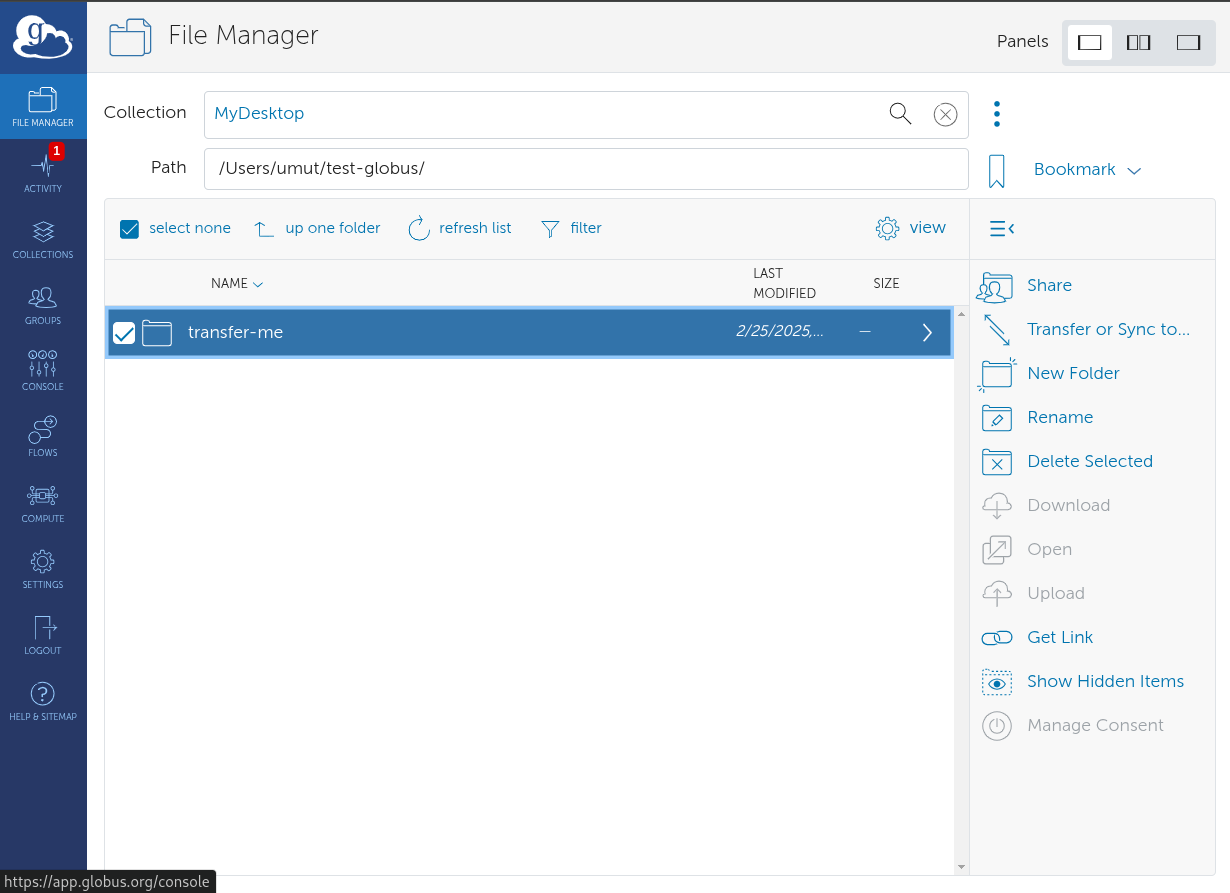This screenshot has width=1230, height=893.
Task: Click the Path input field
Action: tap(586, 169)
